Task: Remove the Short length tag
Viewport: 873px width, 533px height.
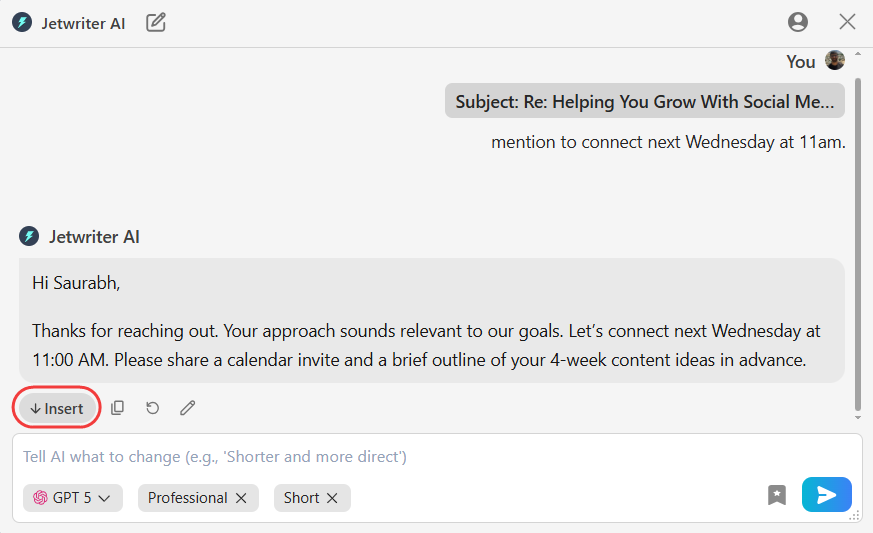Action: 332,498
